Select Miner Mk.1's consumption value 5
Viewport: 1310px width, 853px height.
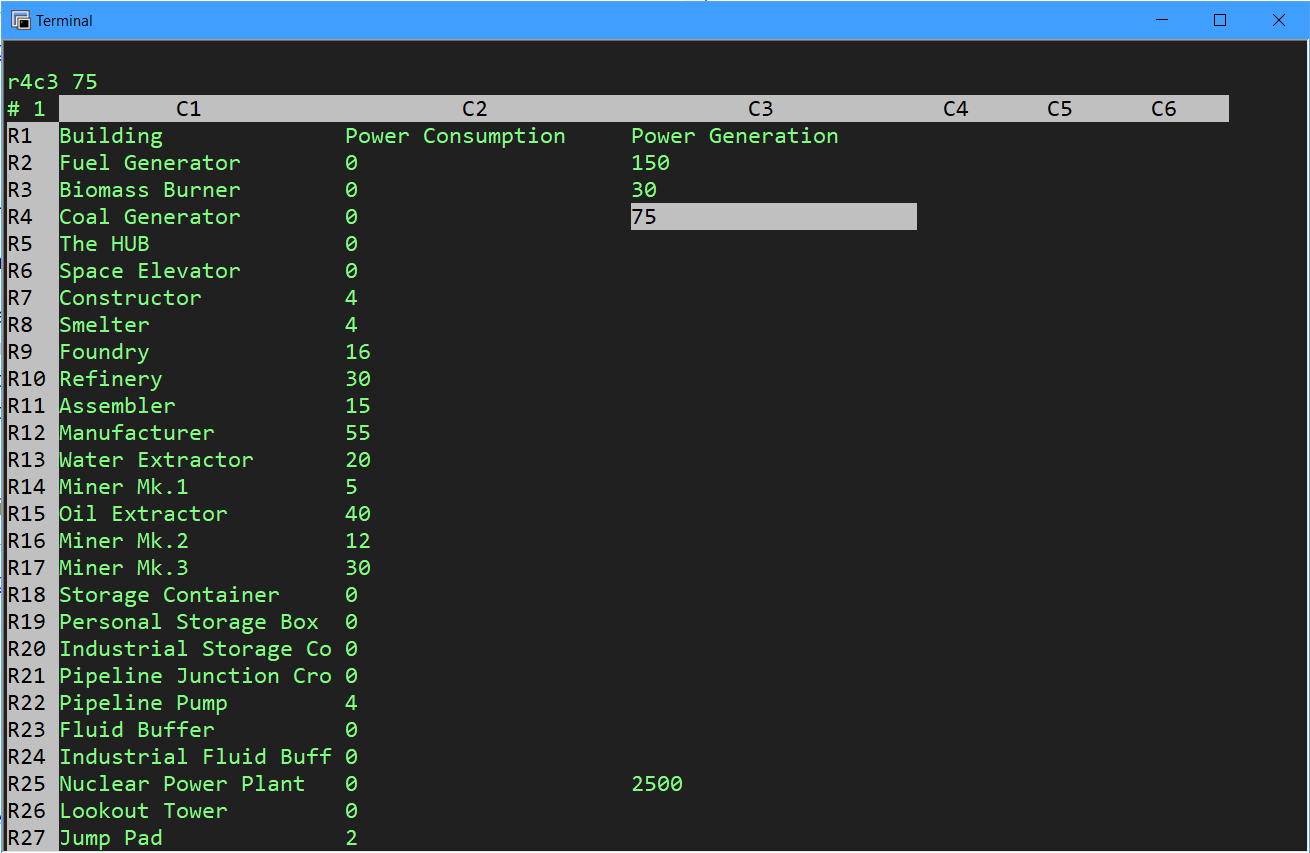[x=351, y=487]
